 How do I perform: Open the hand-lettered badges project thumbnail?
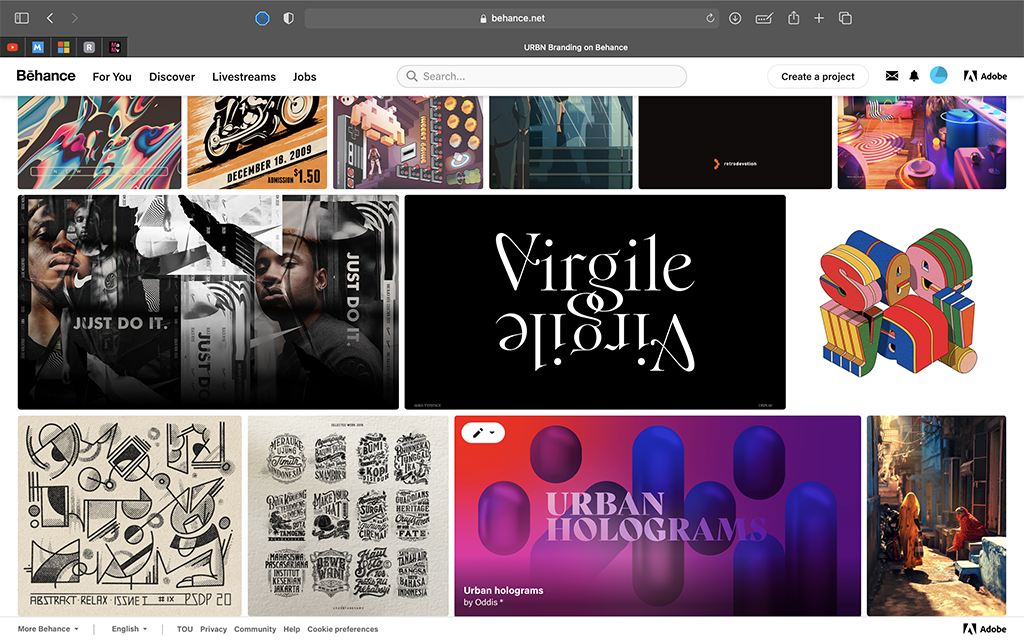coord(348,516)
